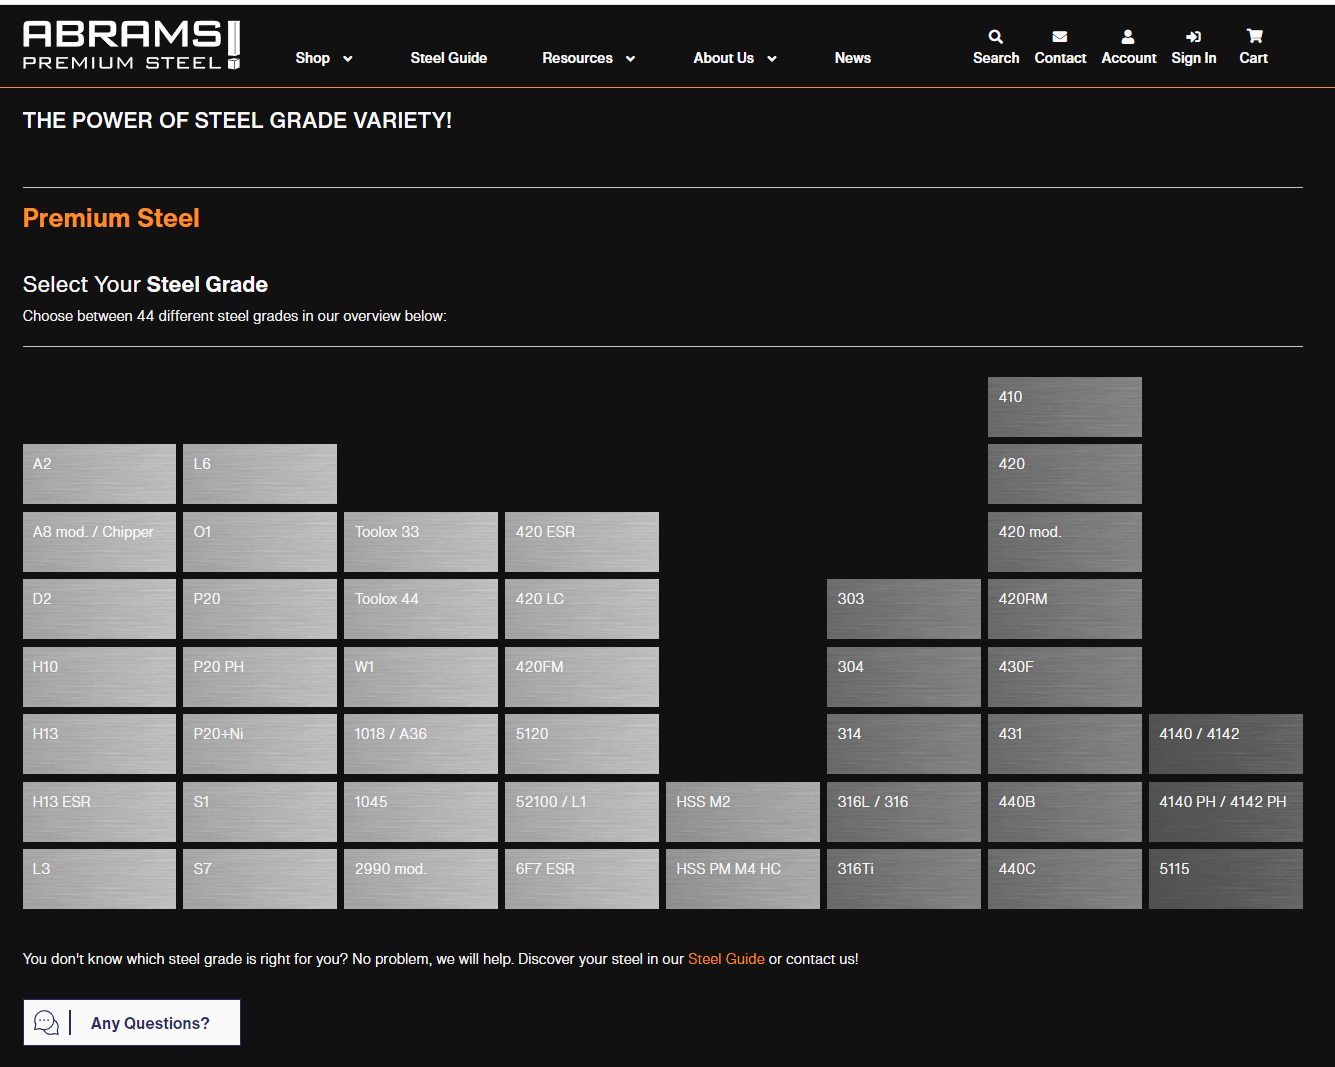Viewport: 1335px width, 1067px height.
Task: Go to the News page
Action: coord(852,58)
